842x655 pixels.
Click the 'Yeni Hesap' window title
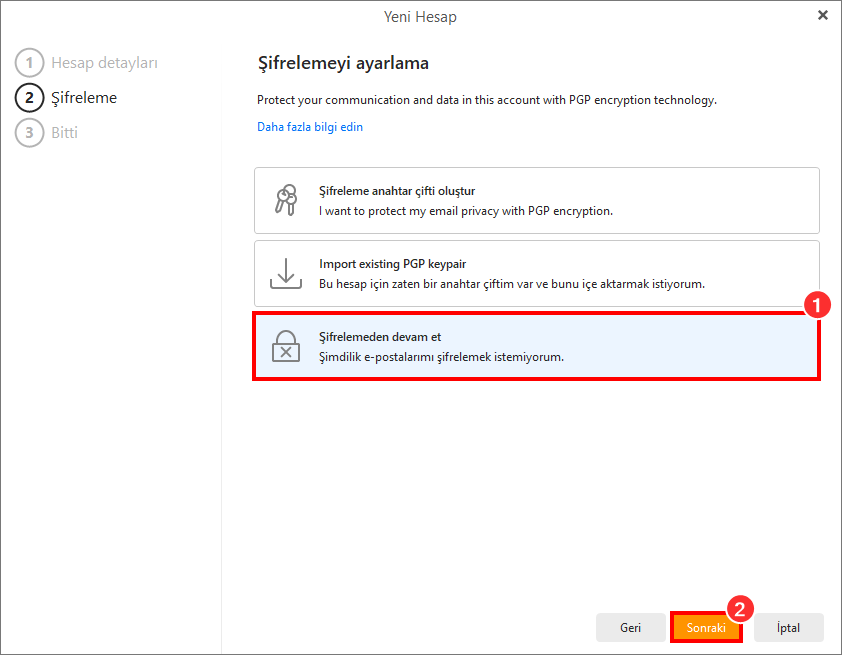tap(420, 16)
